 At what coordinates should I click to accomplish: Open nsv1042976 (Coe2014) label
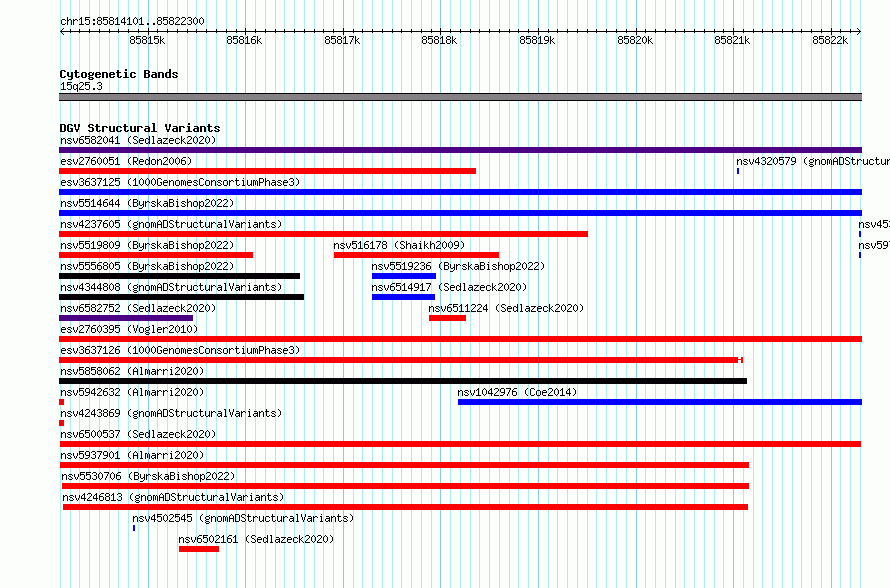click(517, 392)
